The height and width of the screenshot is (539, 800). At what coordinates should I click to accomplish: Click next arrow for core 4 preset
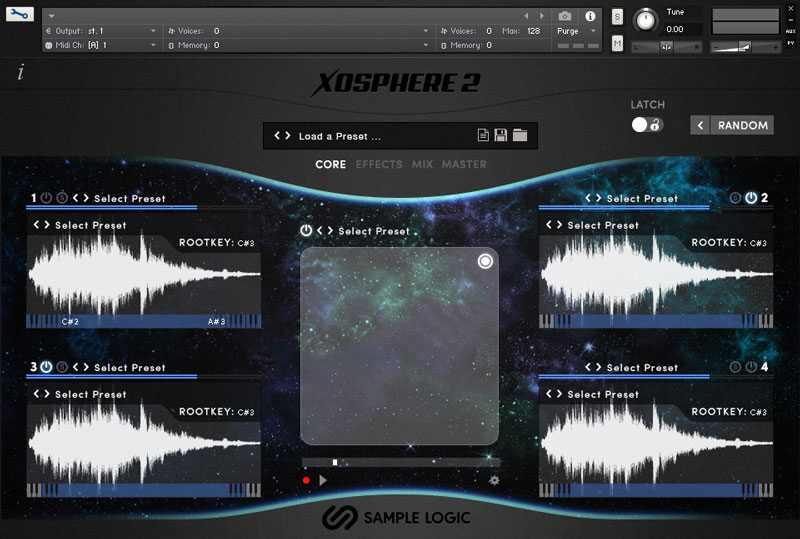[x=598, y=367]
